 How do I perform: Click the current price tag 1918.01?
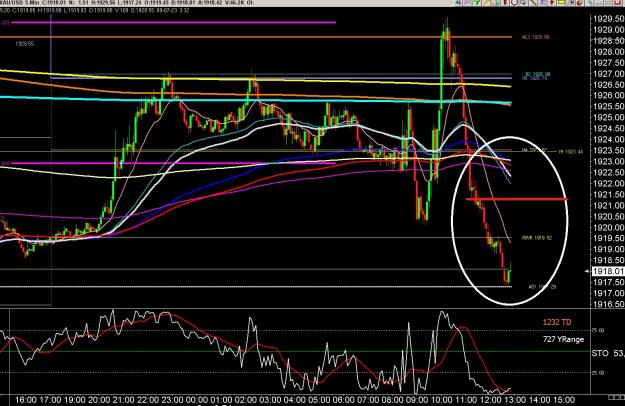[x=608, y=271]
